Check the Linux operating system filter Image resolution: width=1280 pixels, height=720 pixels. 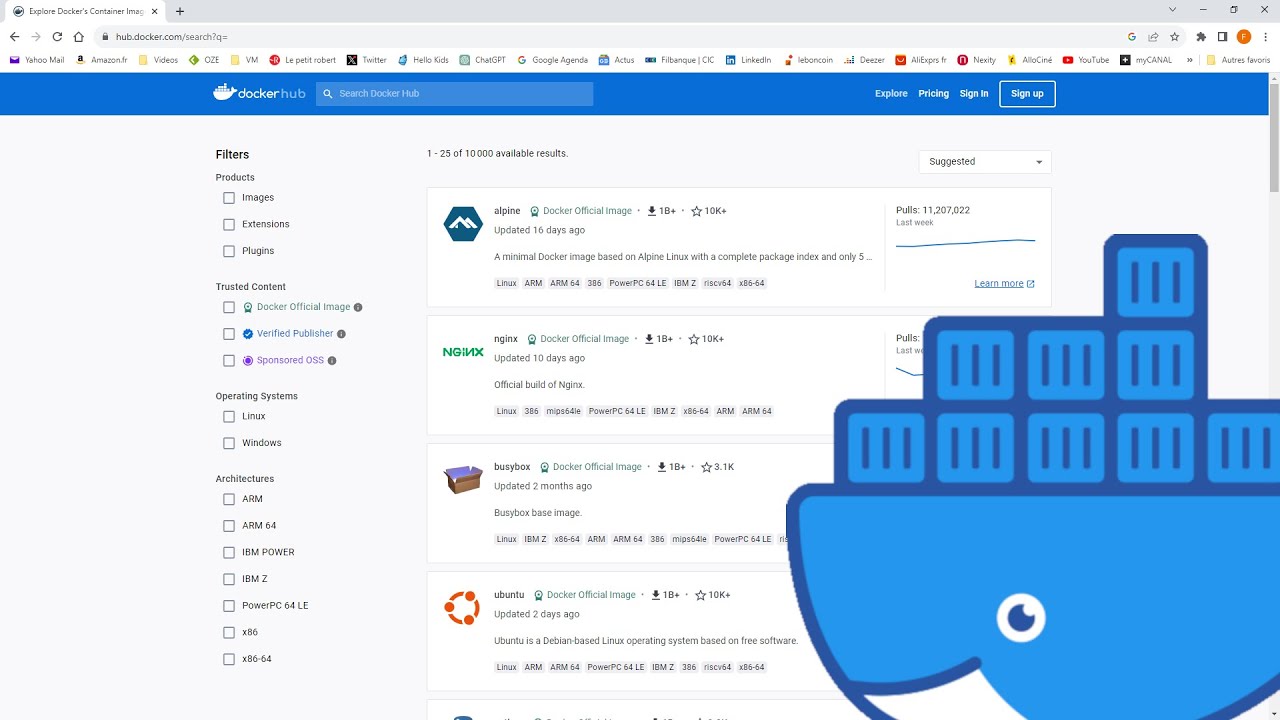tap(229, 416)
